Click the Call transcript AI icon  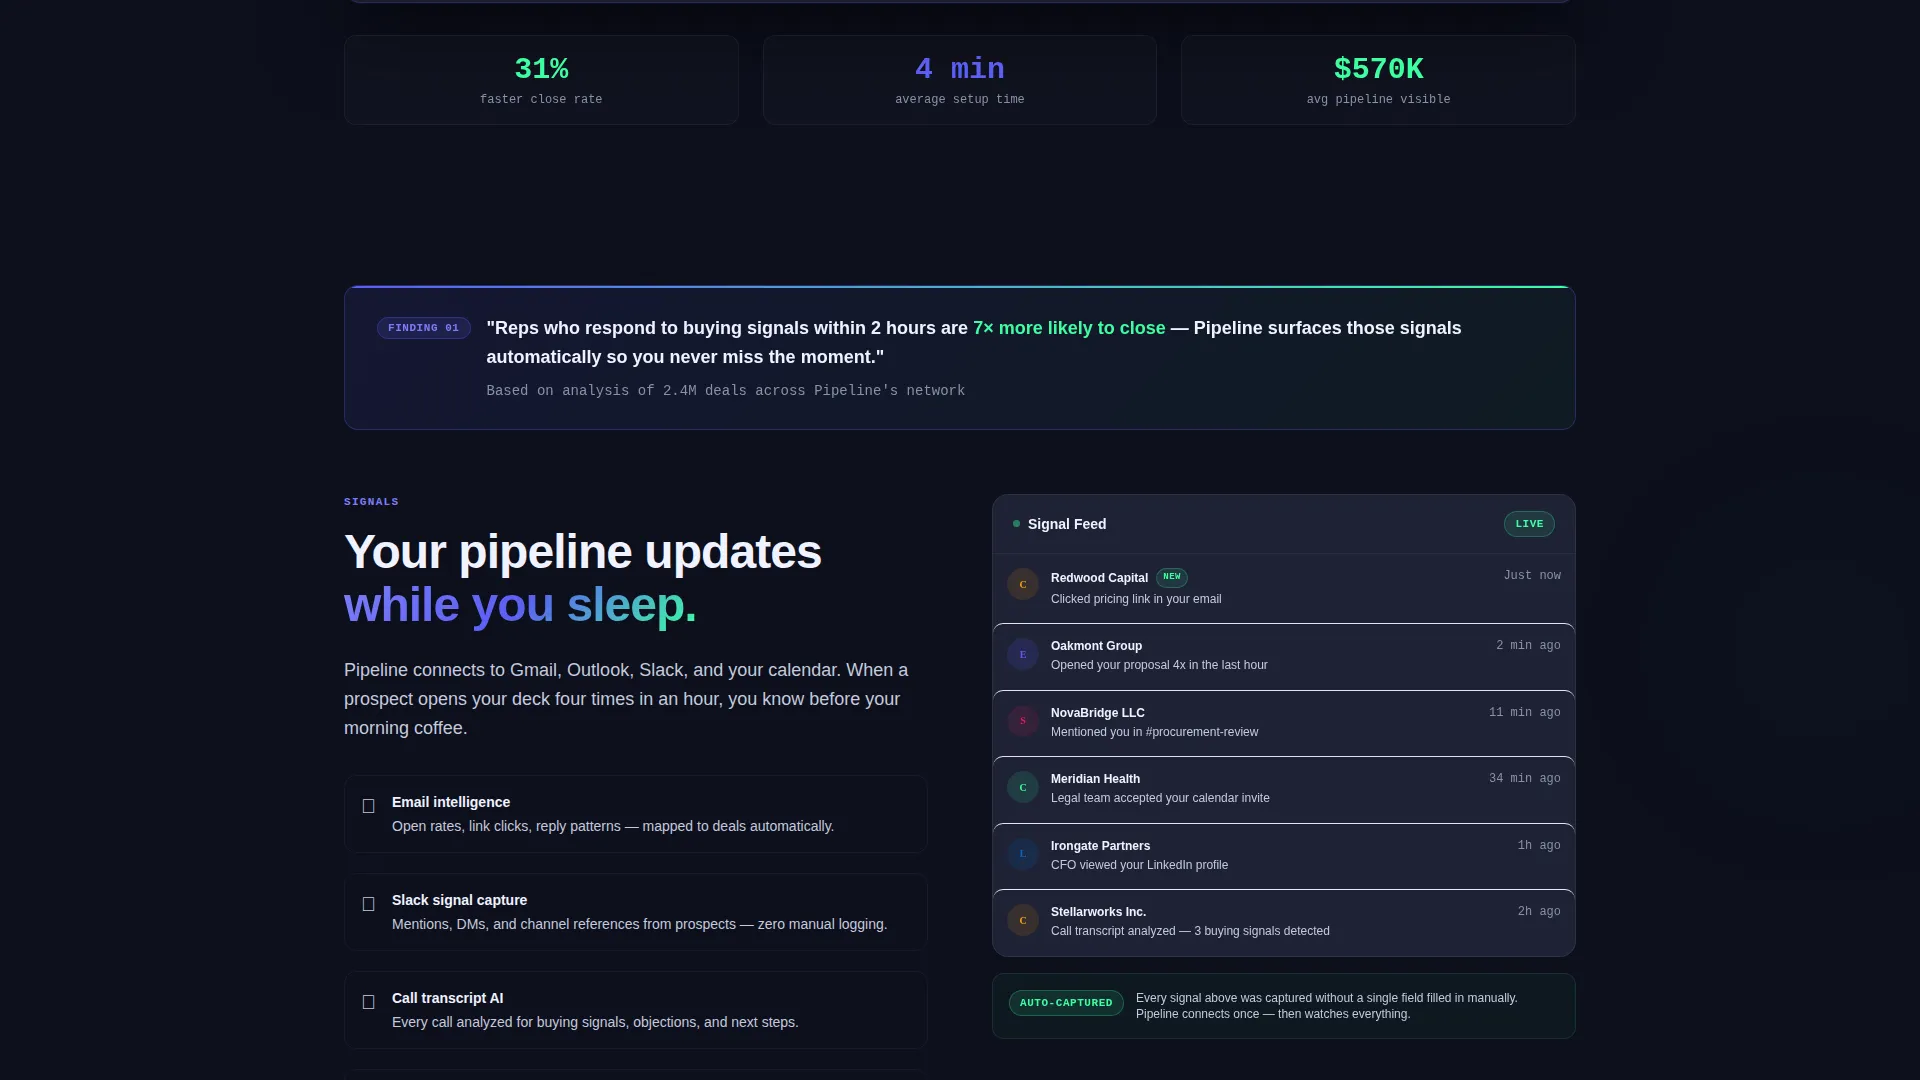tap(368, 1002)
